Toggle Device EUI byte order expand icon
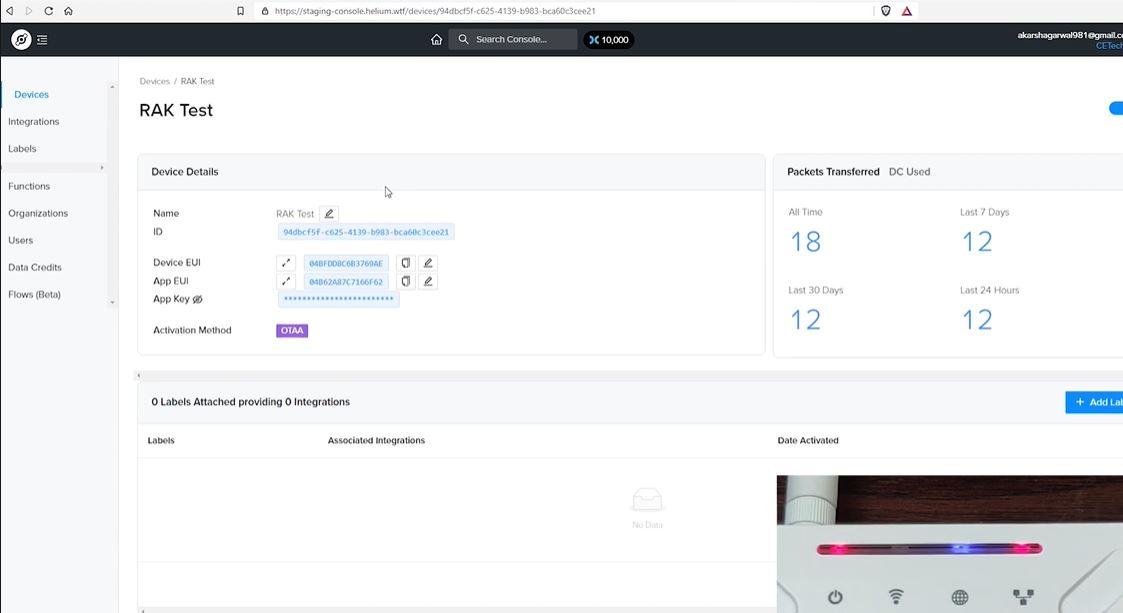 click(286, 263)
